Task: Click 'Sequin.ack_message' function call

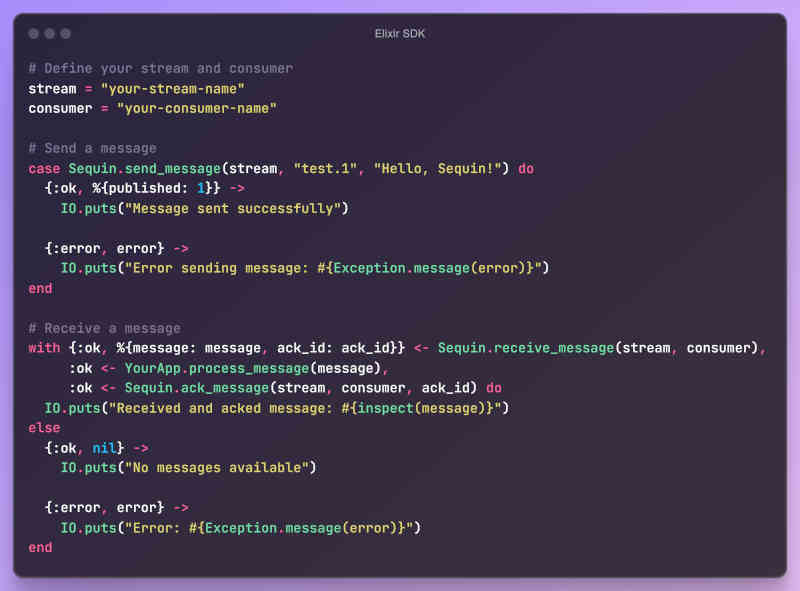Action: (197, 388)
